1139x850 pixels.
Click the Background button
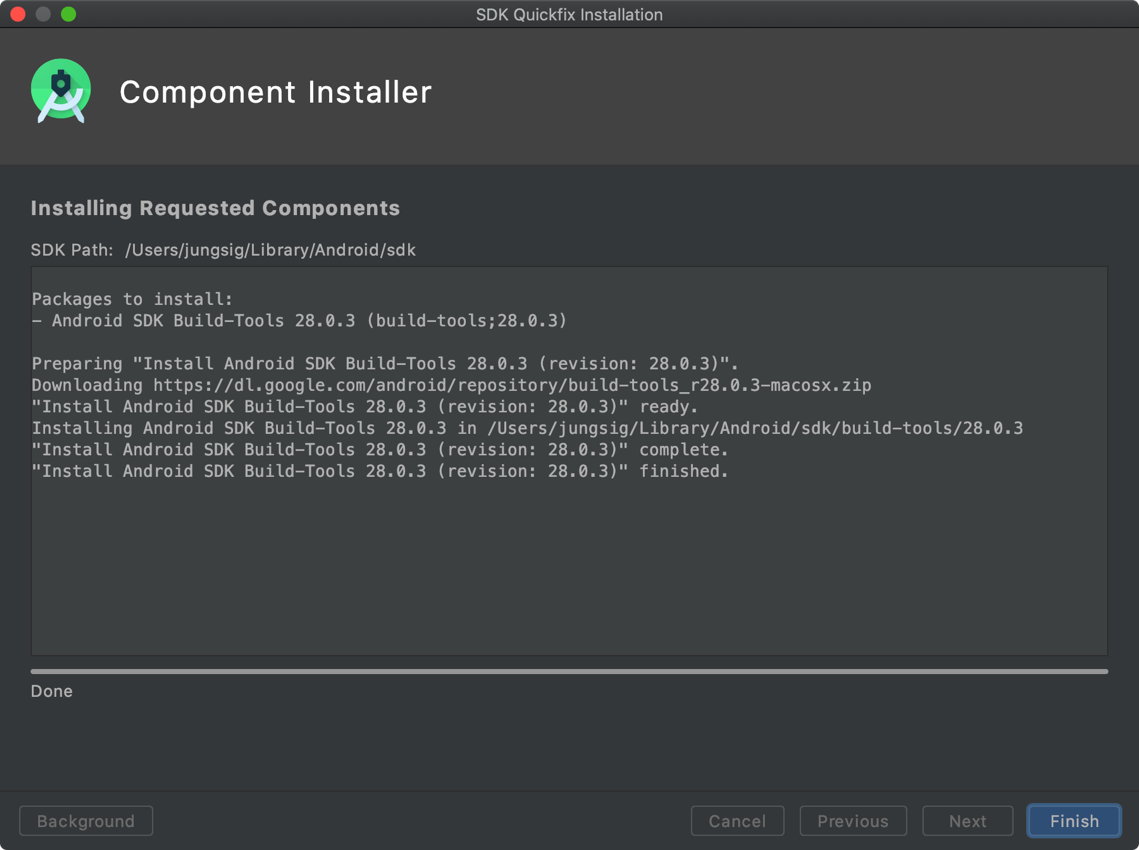point(86,821)
